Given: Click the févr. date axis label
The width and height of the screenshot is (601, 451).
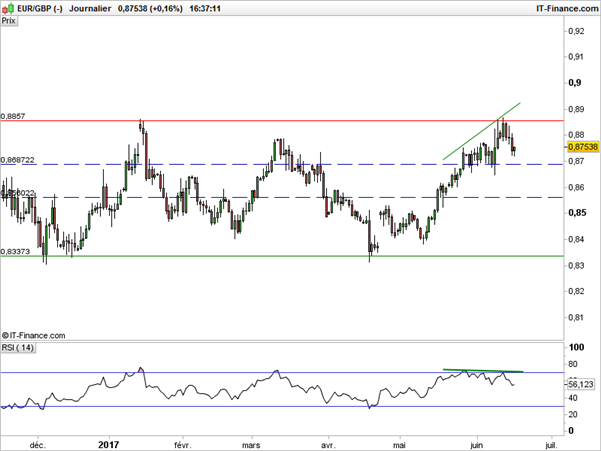Looking at the screenshot, I should pos(182,445).
